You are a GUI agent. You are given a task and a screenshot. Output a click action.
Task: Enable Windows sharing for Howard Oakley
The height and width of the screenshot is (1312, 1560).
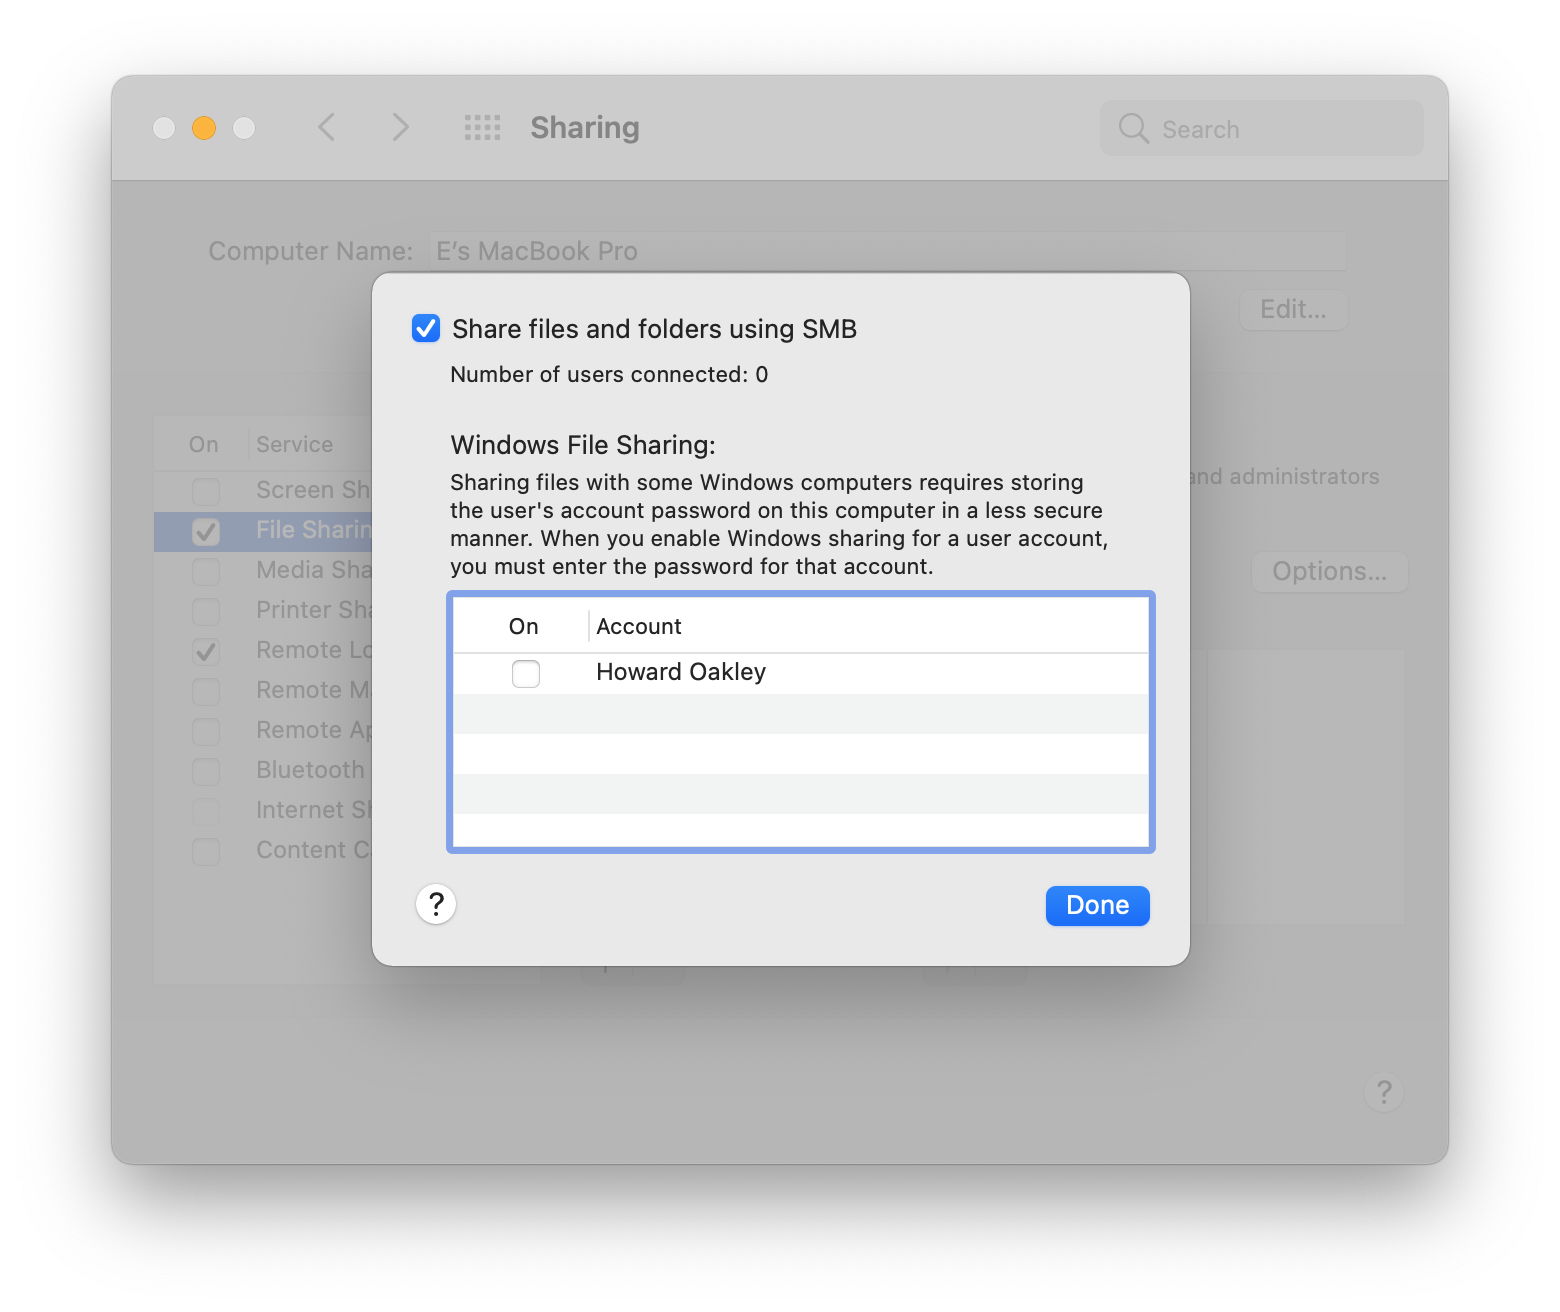(526, 673)
